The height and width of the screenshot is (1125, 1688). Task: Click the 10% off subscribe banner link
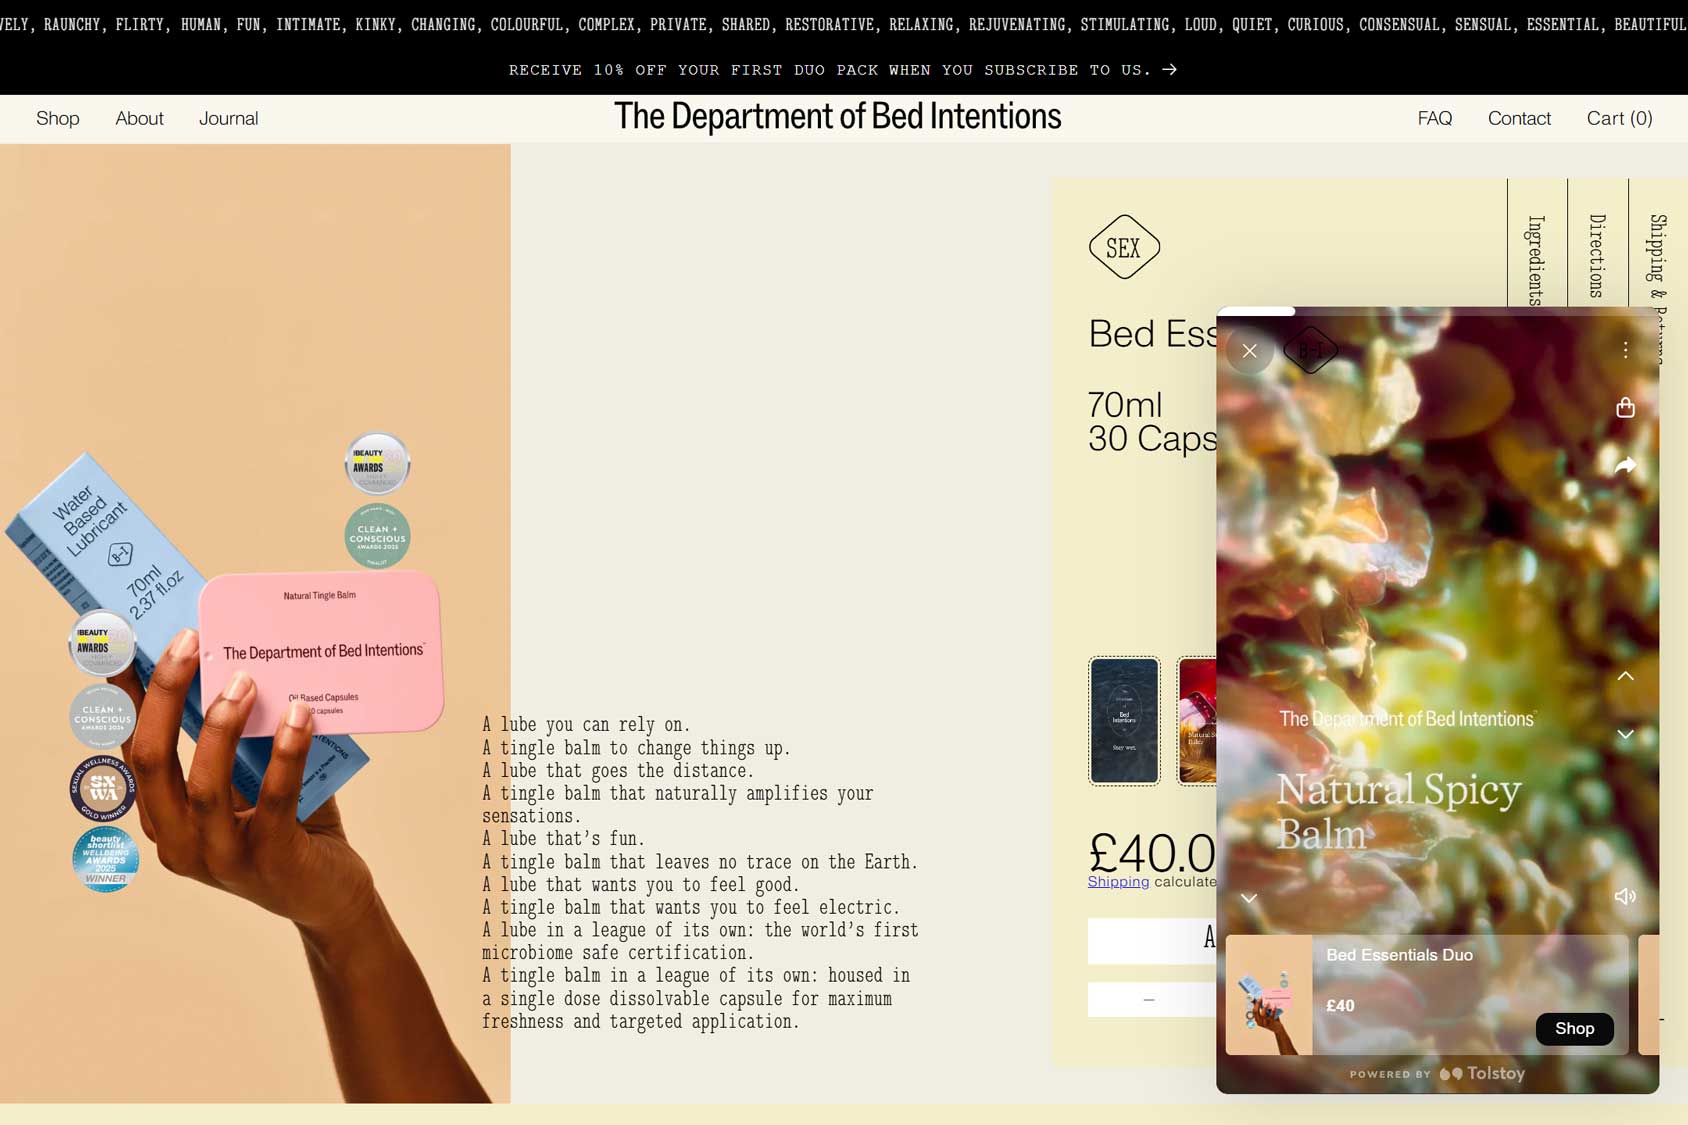843,70
